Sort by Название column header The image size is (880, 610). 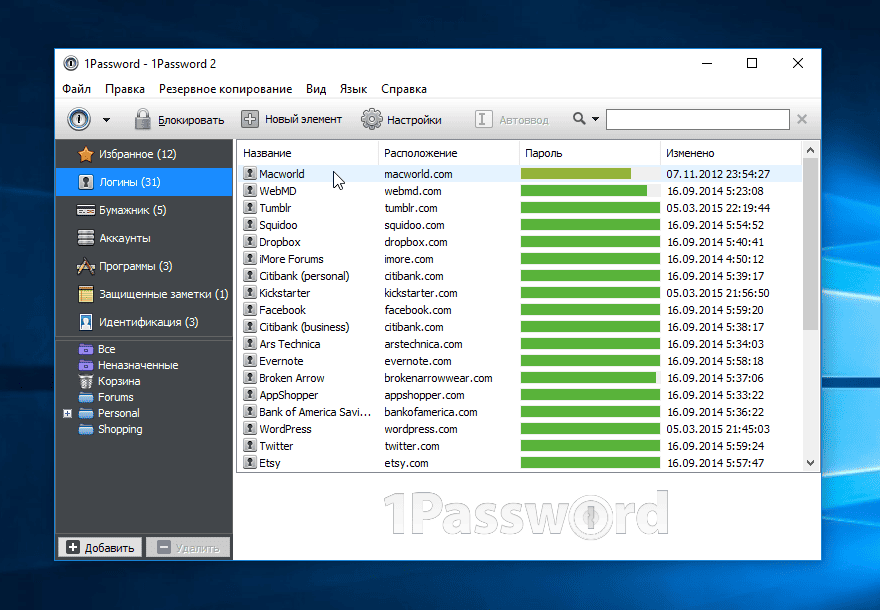(x=308, y=153)
